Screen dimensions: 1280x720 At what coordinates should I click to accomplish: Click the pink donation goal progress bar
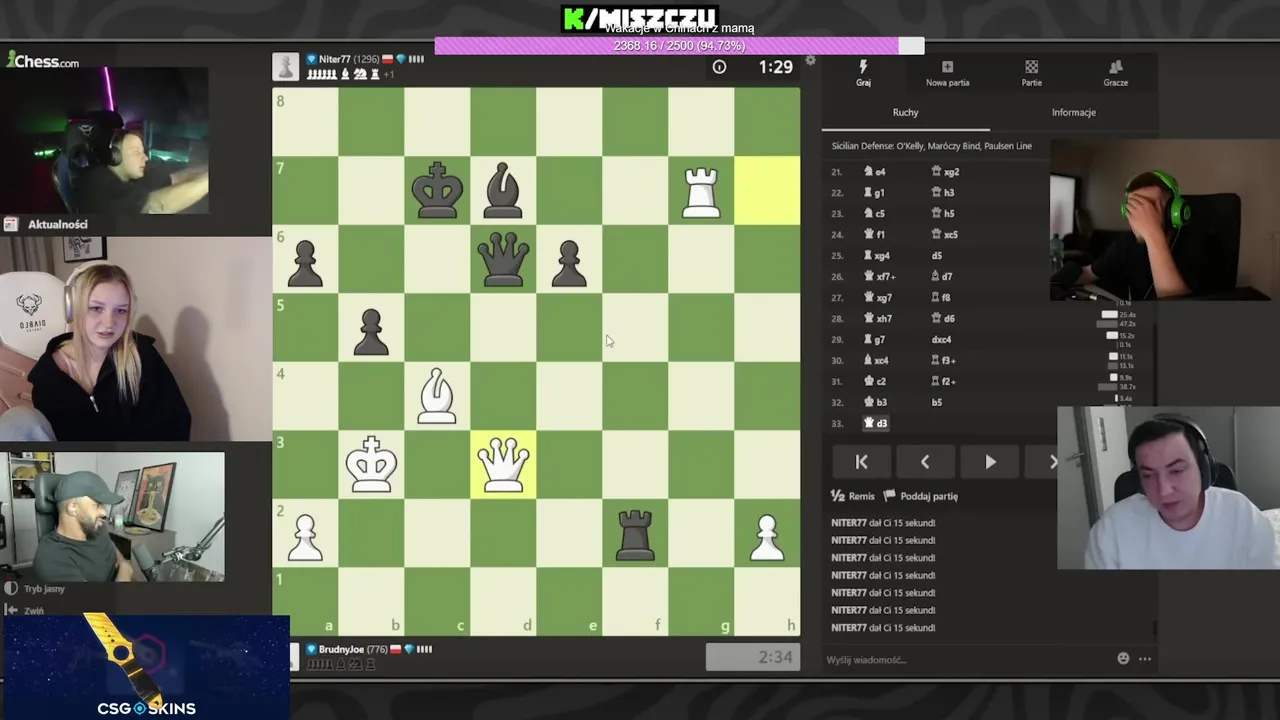point(679,46)
